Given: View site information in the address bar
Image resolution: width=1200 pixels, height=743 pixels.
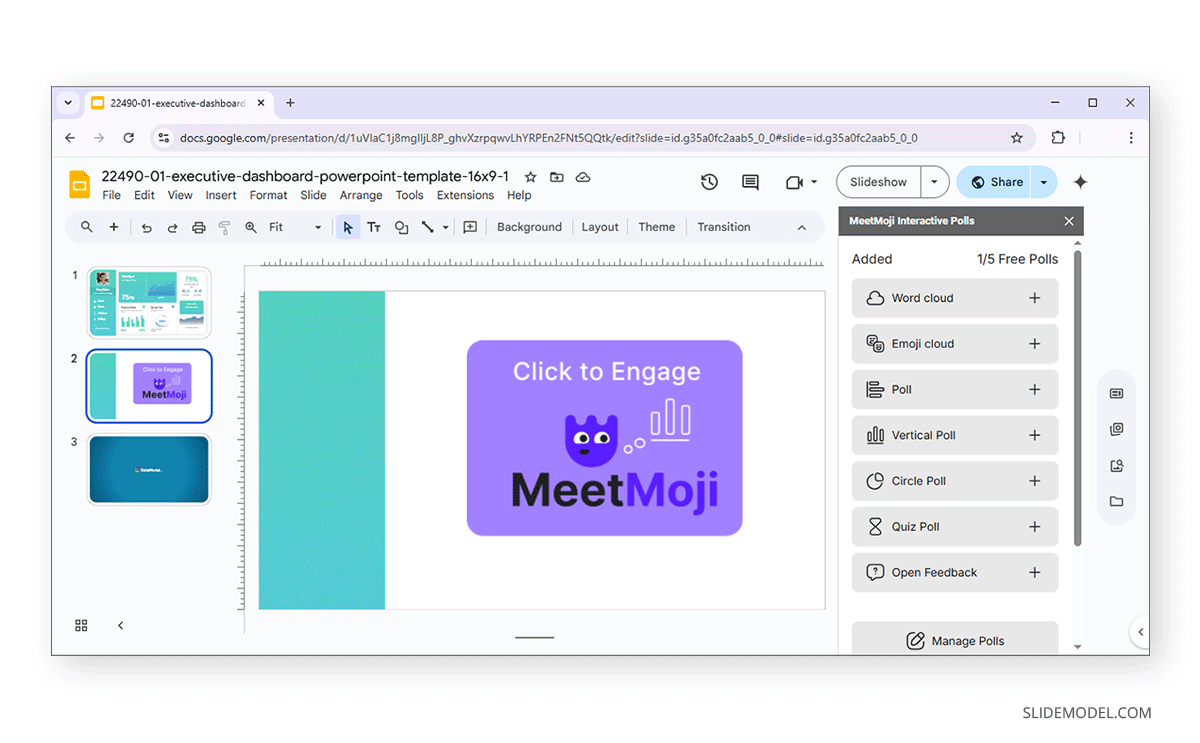Looking at the screenshot, I should point(163,138).
